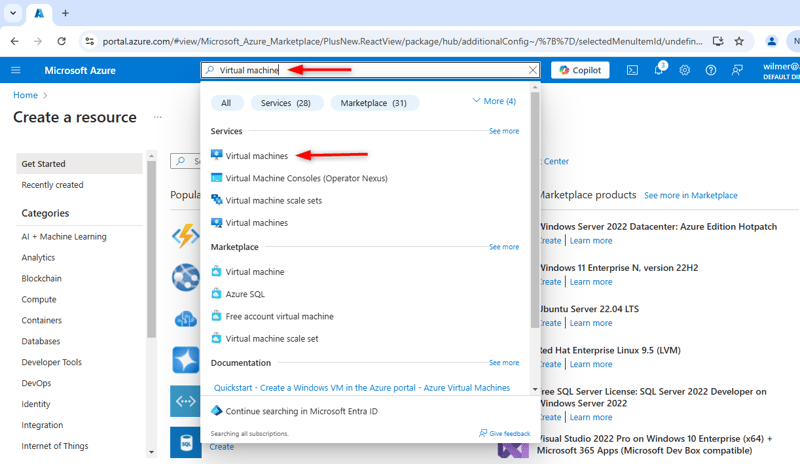This screenshot has width=800, height=464.
Task: Open the notifications bell
Action: click(659, 70)
